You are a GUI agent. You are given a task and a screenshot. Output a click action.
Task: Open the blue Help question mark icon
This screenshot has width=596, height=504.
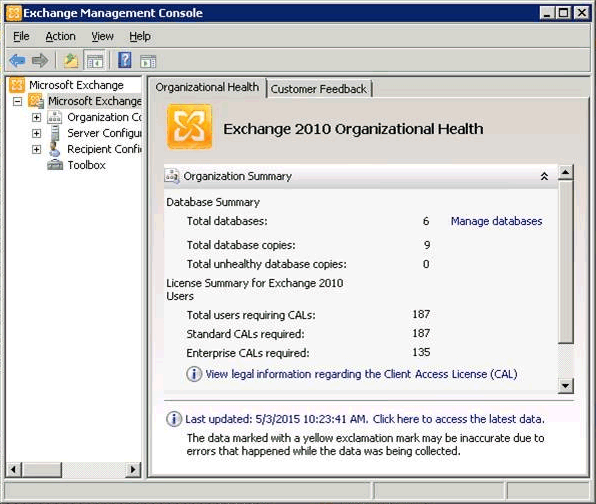pyautogui.click(x=125, y=60)
